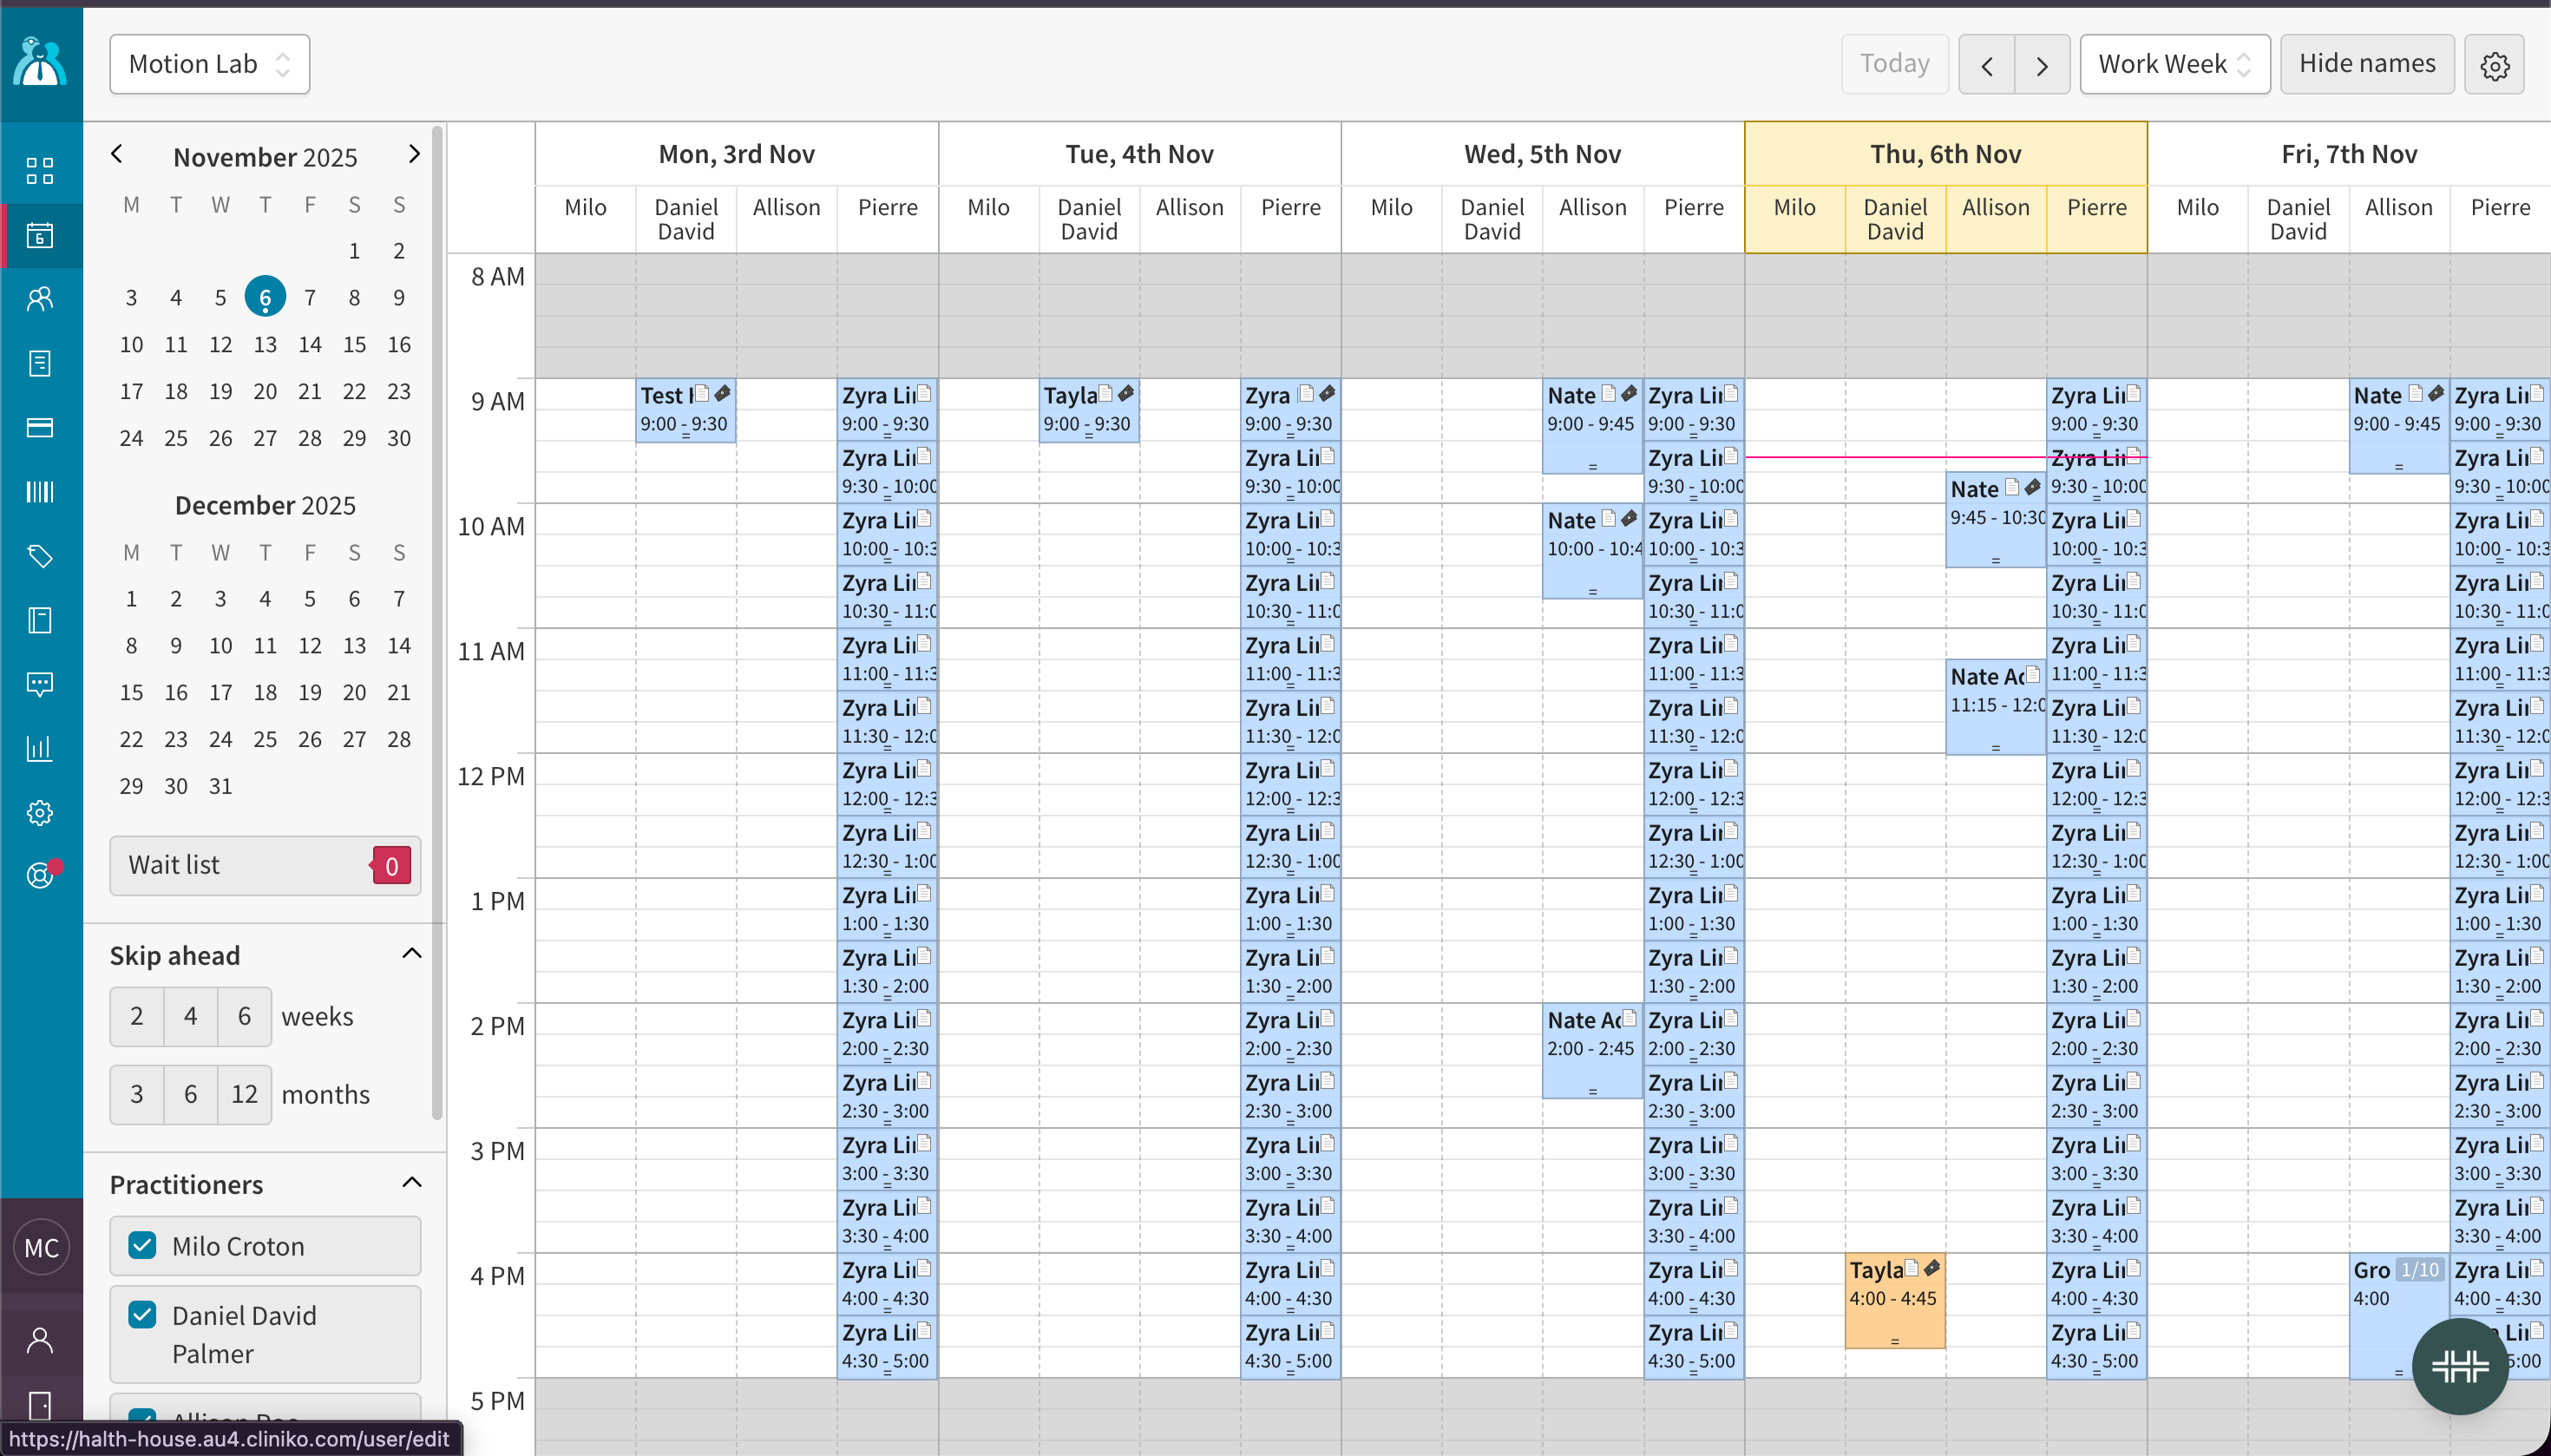The height and width of the screenshot is (1456, 2551).
Task: Open the Contacts book sidebar icon
Action: point(40,620)
